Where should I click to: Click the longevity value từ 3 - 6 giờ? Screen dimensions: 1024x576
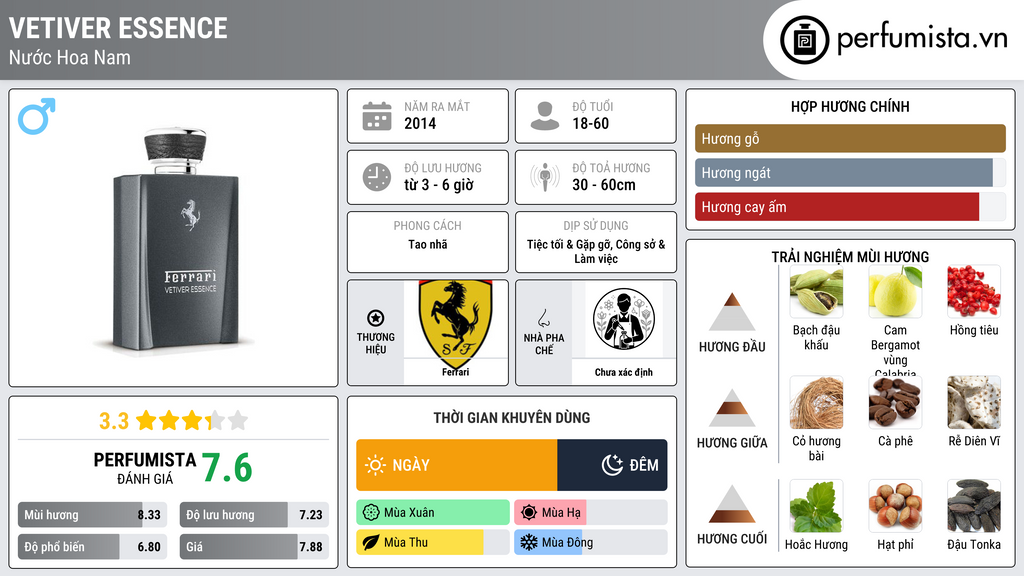tap(439, 185)
